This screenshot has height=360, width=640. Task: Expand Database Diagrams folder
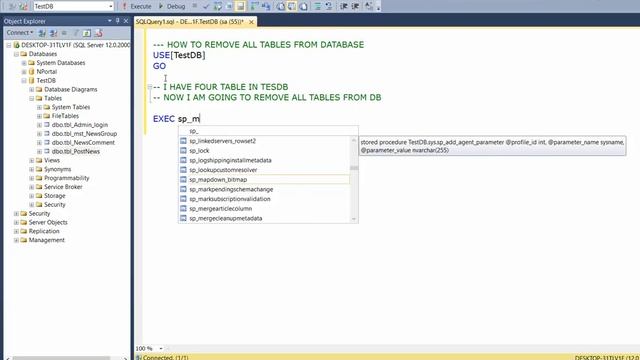[32, 89]
